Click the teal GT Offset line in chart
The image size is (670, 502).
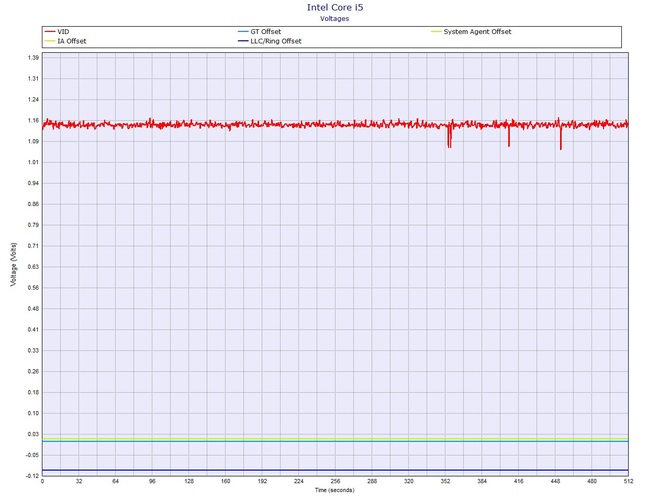pyautogui.click(x=335, y=441)
